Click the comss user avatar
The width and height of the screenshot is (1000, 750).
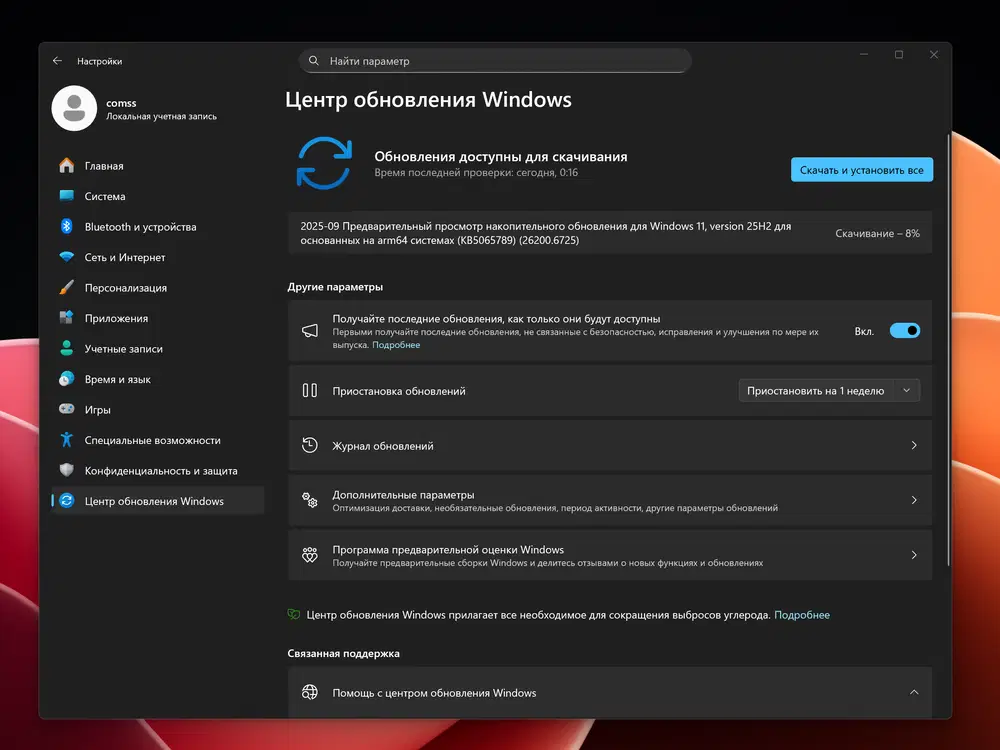(74, 108)
